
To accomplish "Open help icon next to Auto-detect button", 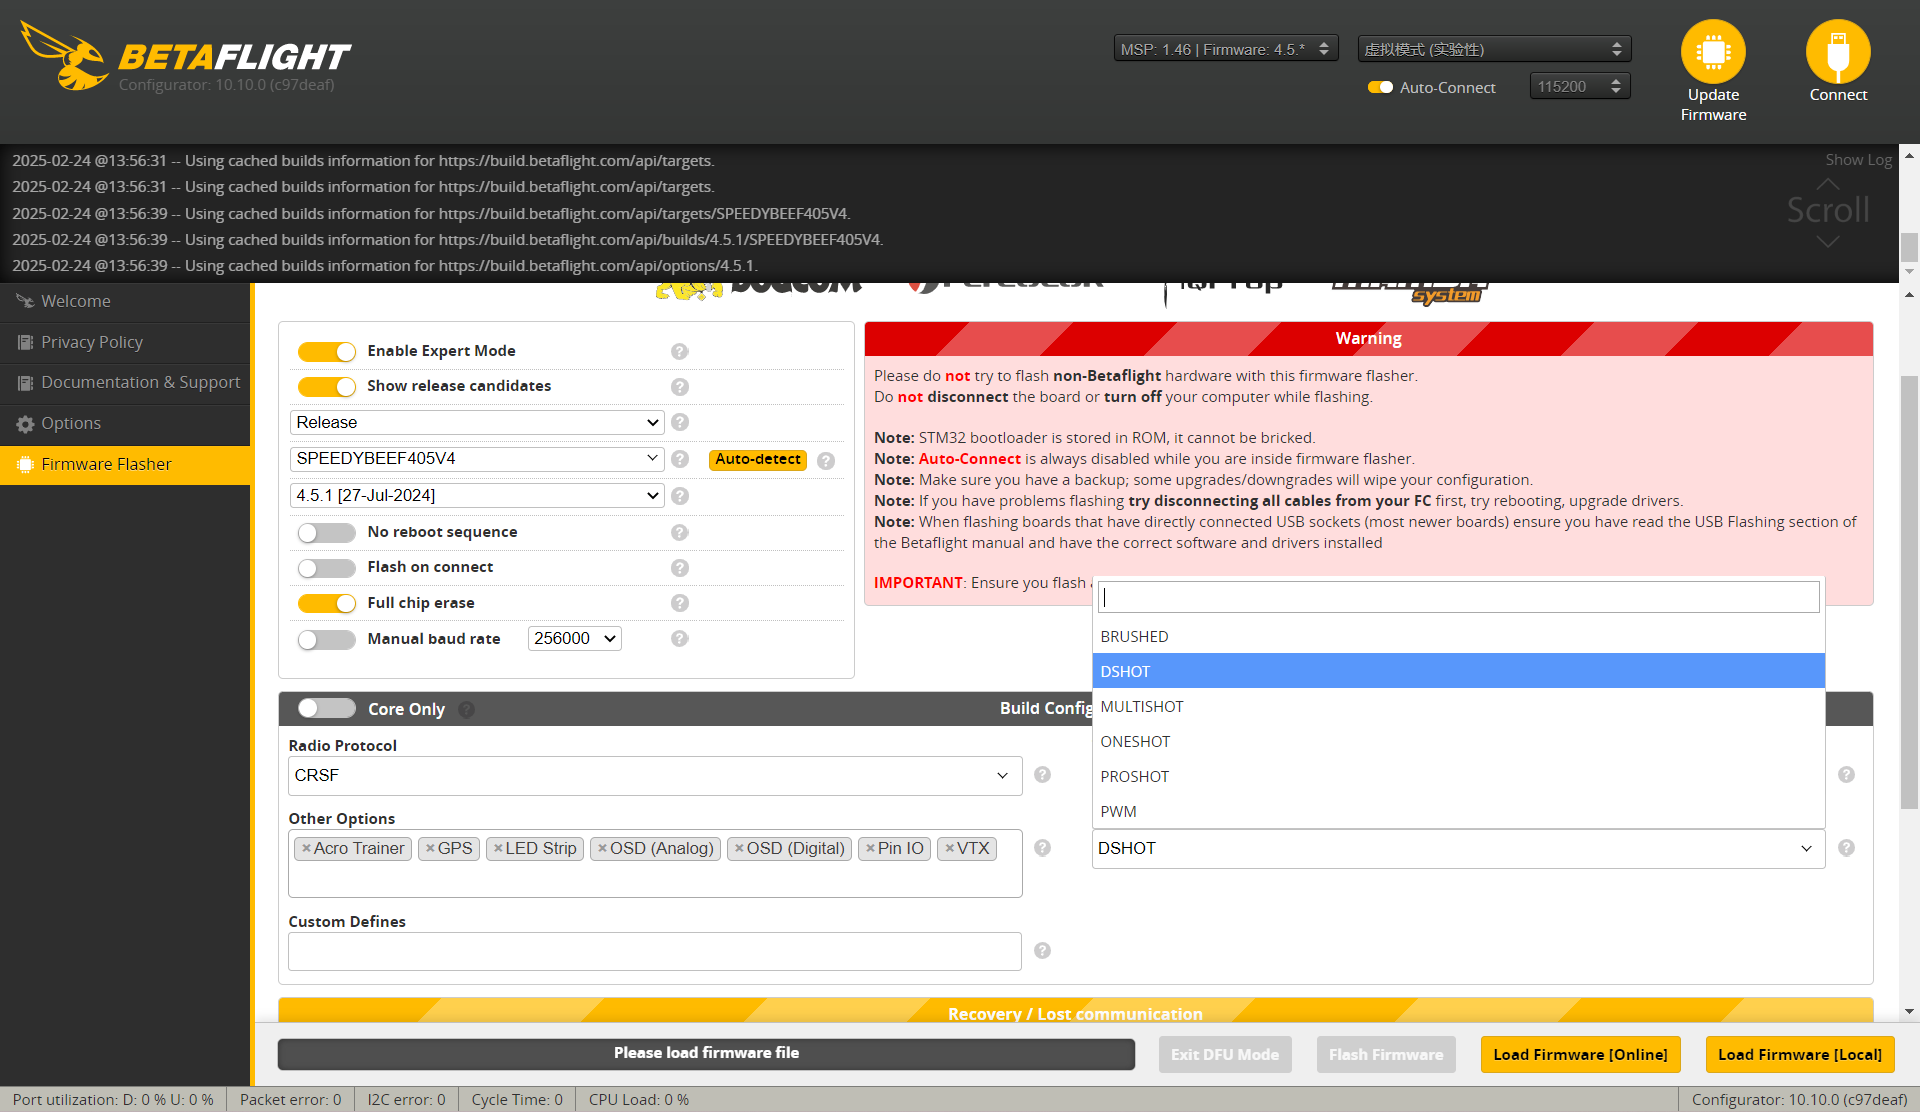I will pyautogui.click(x=826, y=461).
